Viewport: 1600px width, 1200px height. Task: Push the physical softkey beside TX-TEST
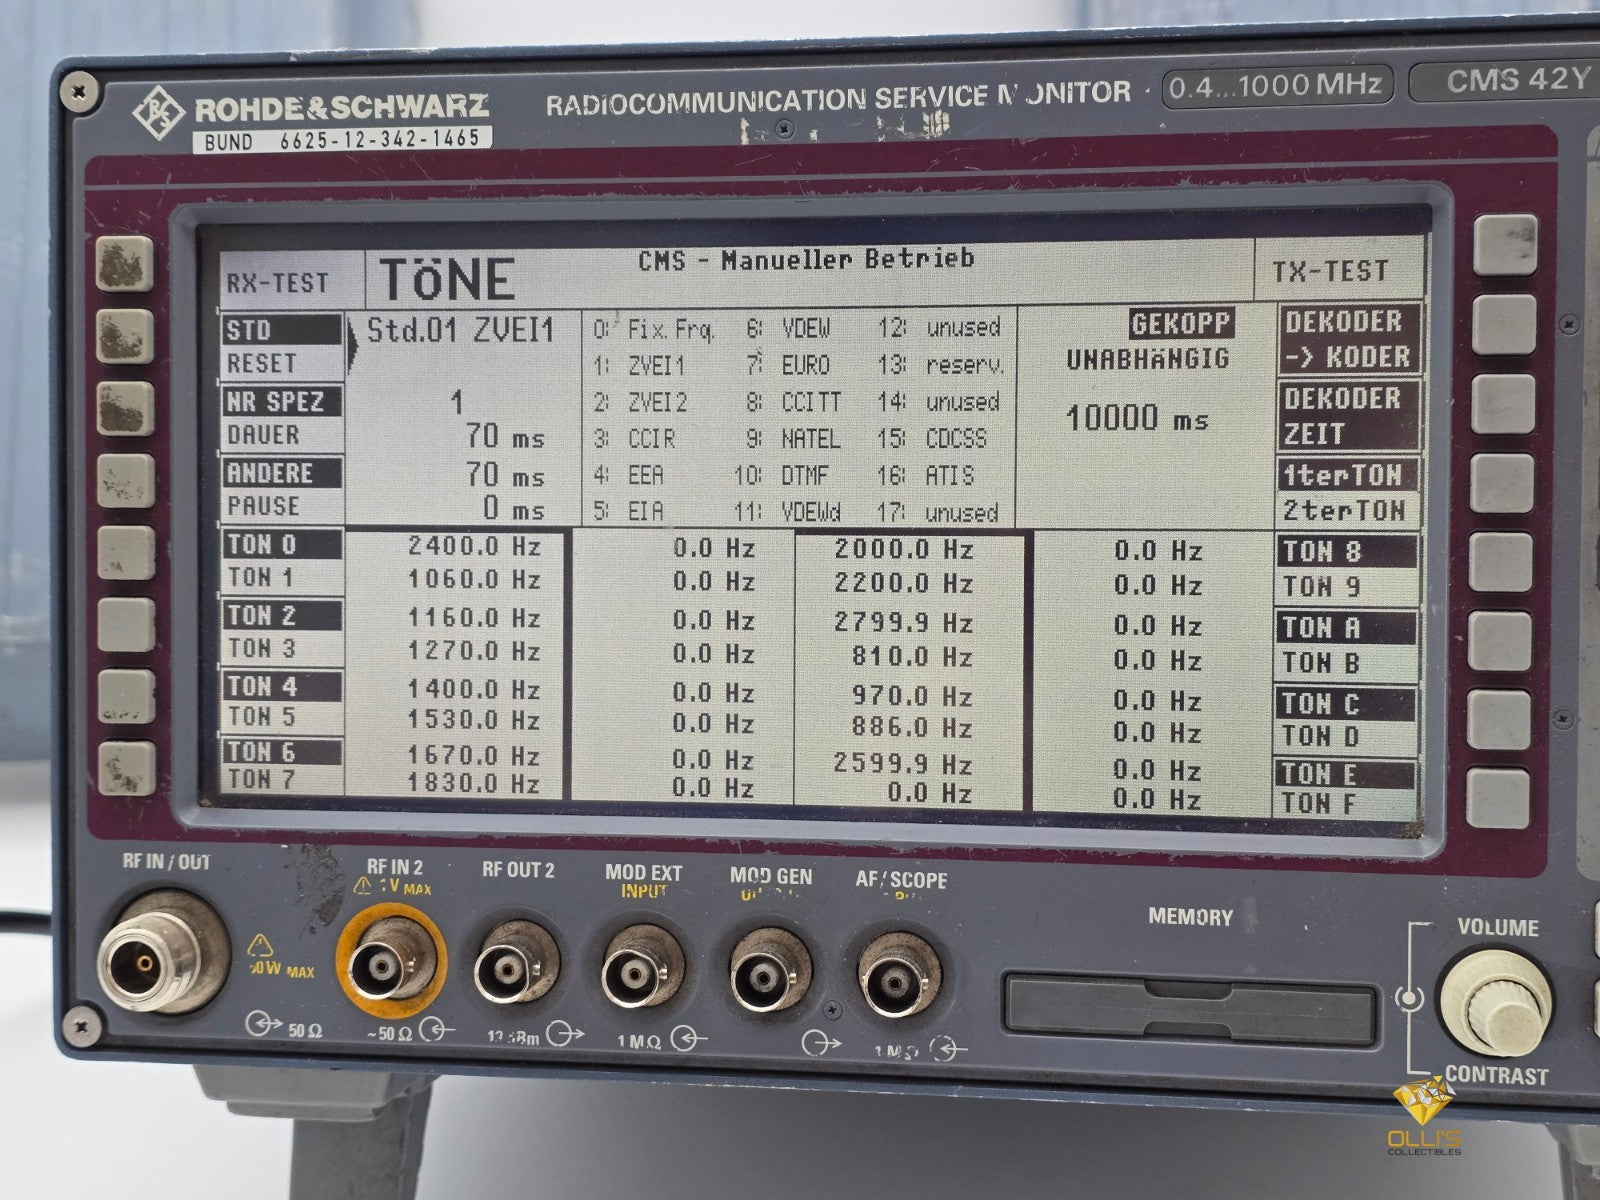(1505, 244)
